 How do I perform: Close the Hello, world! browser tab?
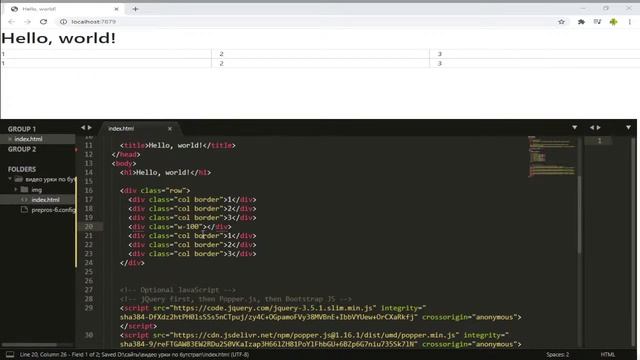coord(116,9)
